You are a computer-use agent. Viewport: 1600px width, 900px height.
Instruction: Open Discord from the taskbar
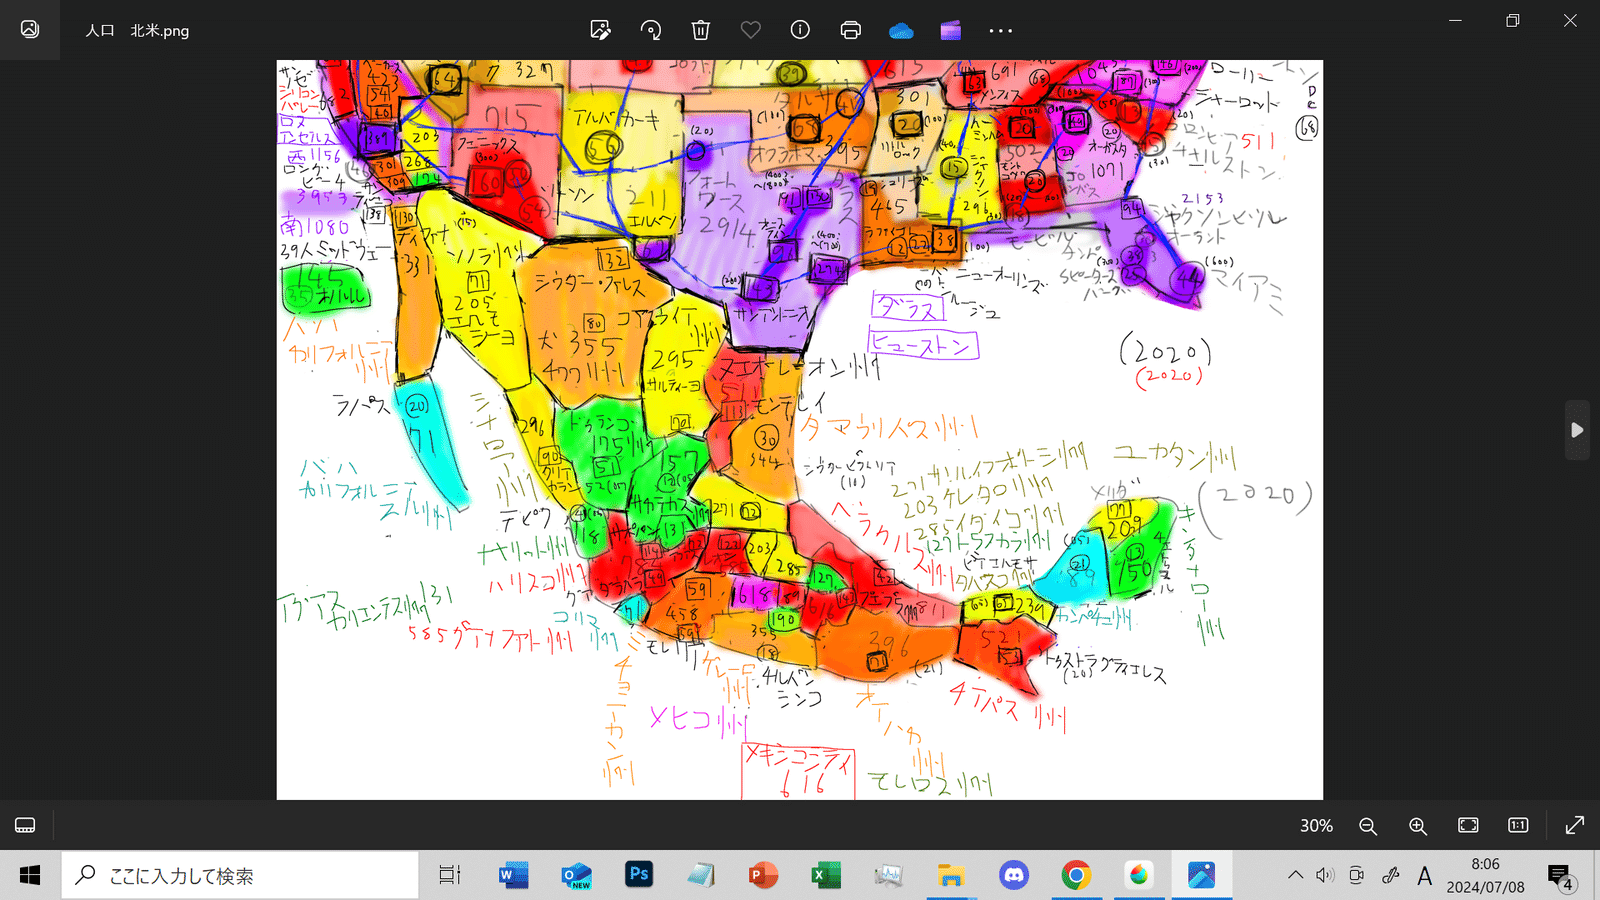tap(1013, 876)
